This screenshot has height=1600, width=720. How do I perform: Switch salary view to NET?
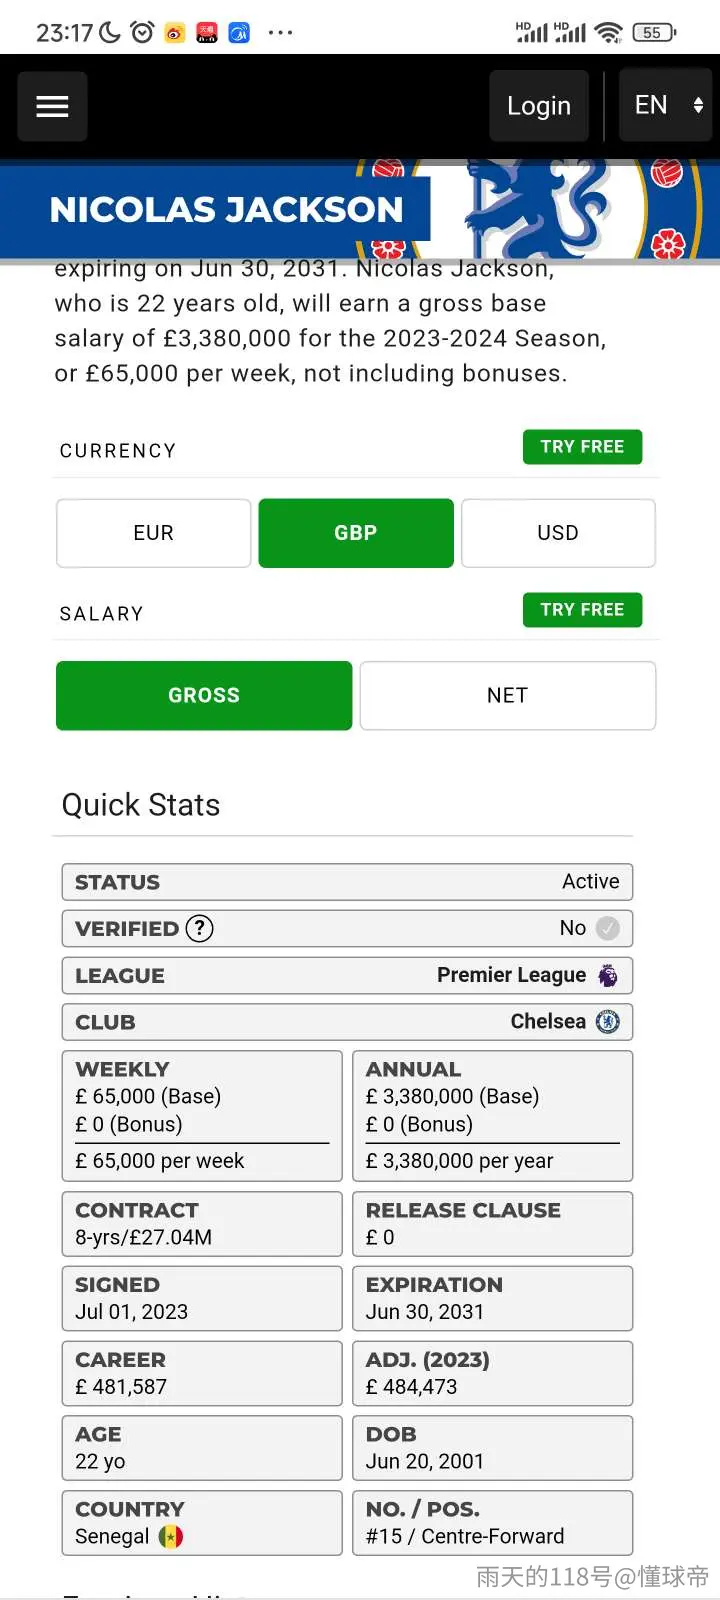click(508, 695)
